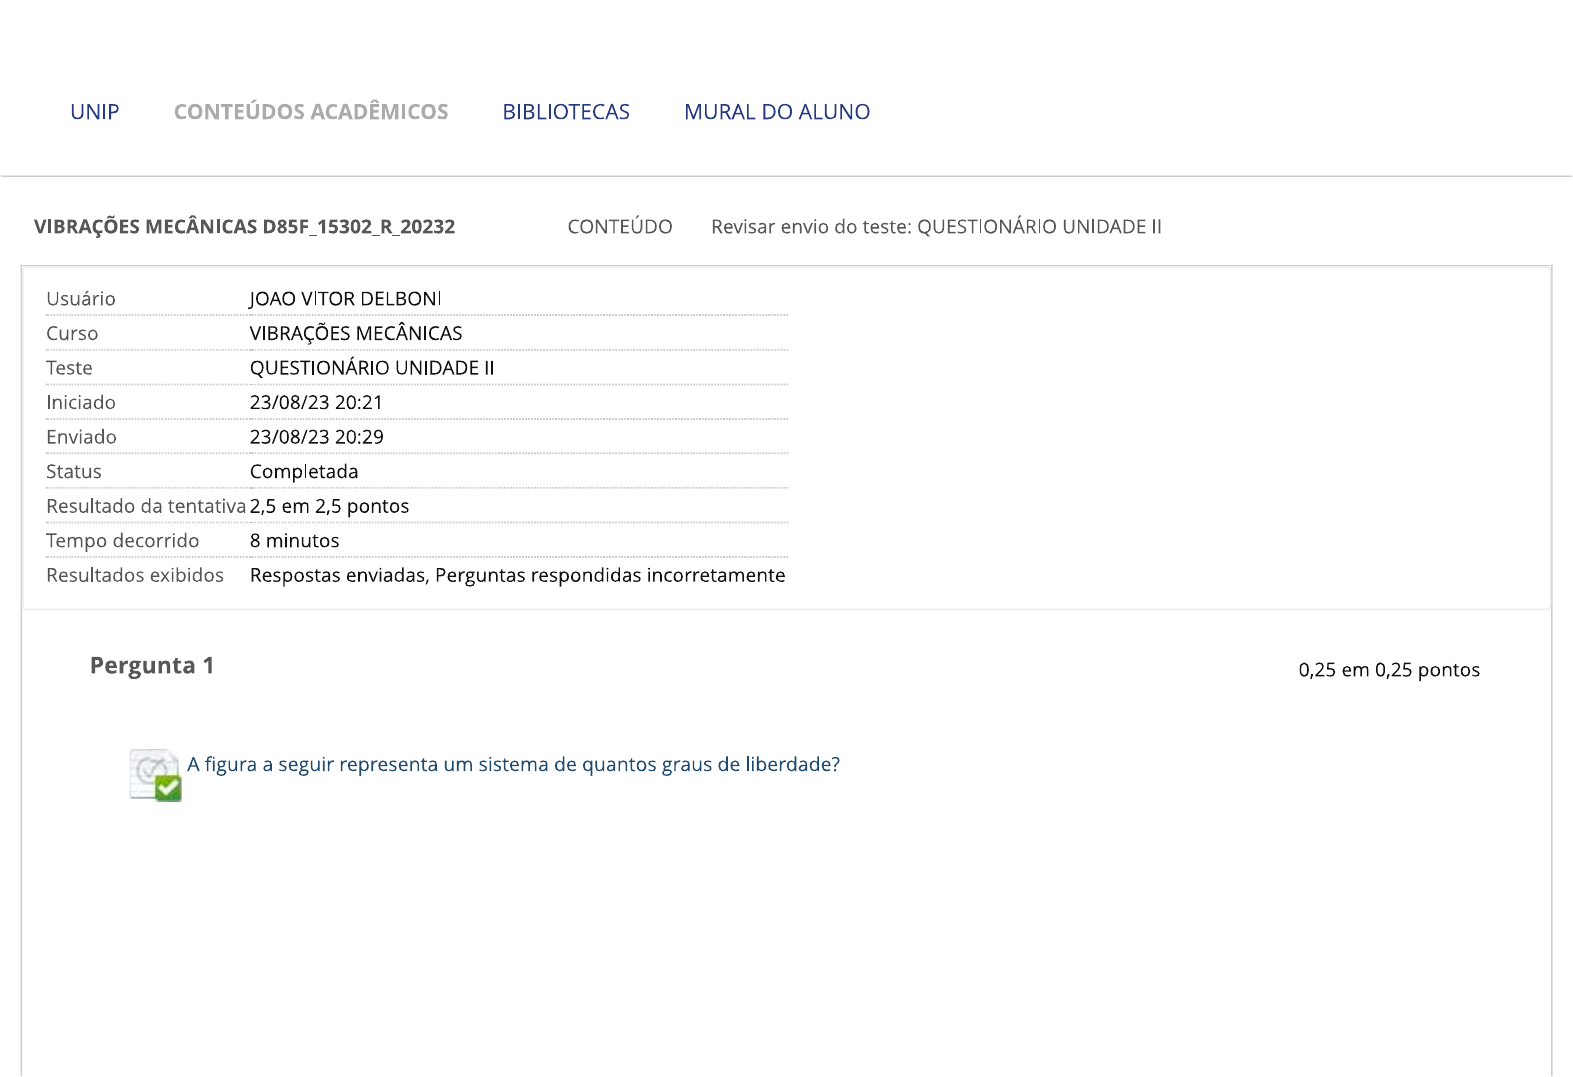Viewport: 1573px width, 1077px height.
Task: Click the 'Revisar envio do teste' breadcrumb
Action: 936,227
